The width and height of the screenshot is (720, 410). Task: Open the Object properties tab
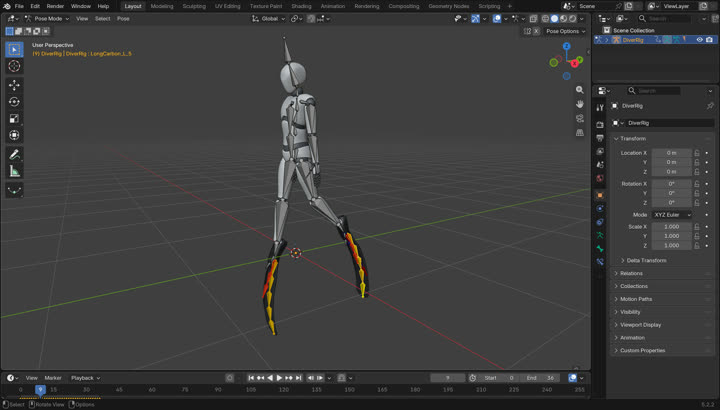[x=600, y=195]
